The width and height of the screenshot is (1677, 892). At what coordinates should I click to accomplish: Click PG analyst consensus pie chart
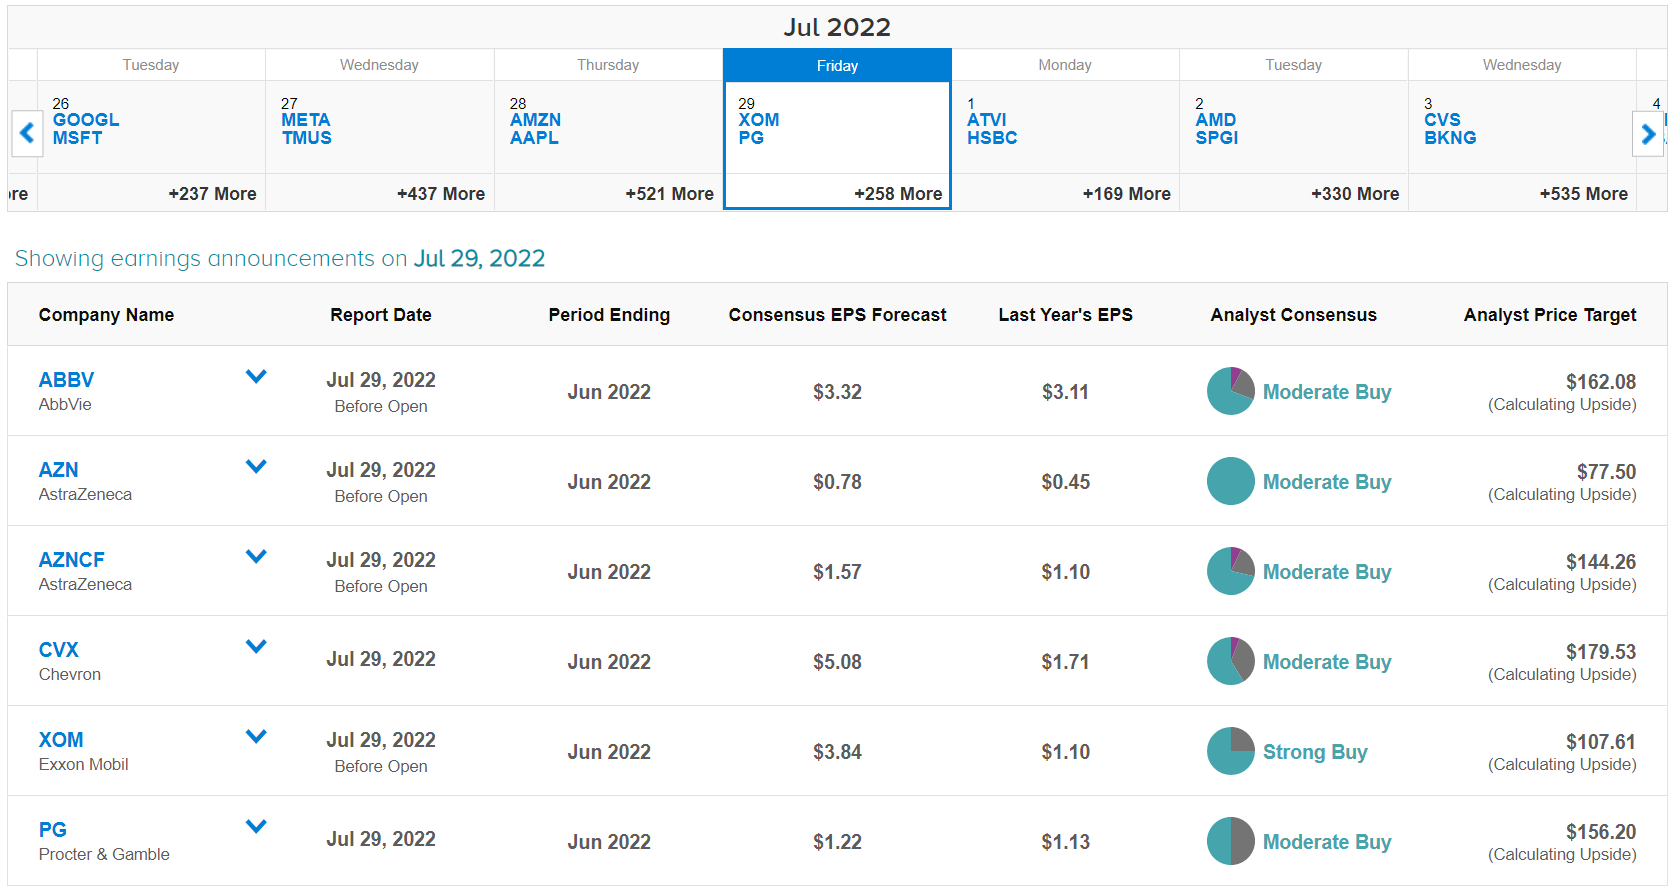coord(1230,841)
